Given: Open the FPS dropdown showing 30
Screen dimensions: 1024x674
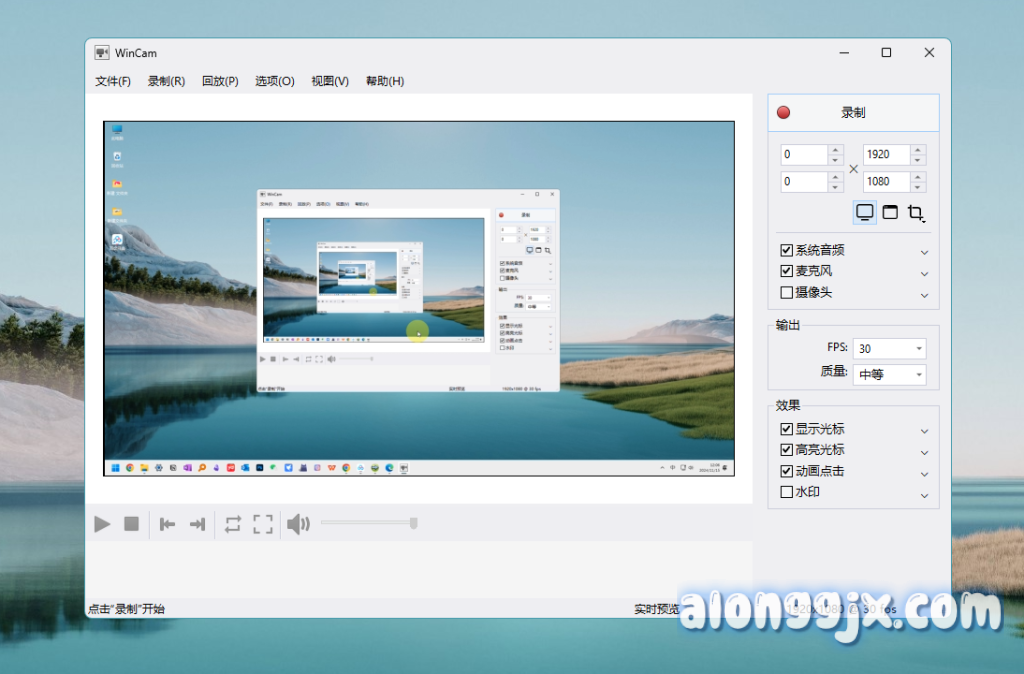Looking at the screenshot, I should pyautogui.click(x=890, y=349).
